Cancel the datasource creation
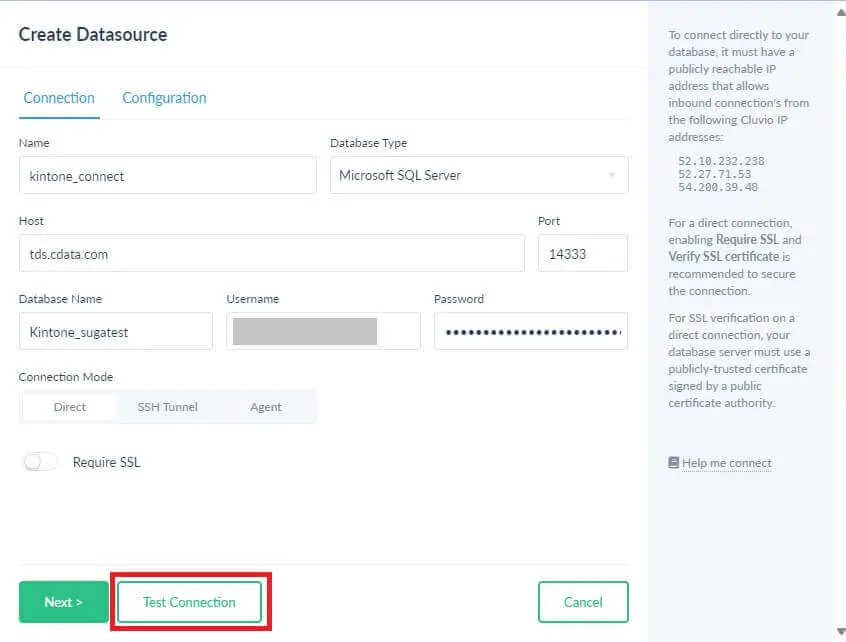The height and width of the screenshot is (642, 846). click(583, 602)
